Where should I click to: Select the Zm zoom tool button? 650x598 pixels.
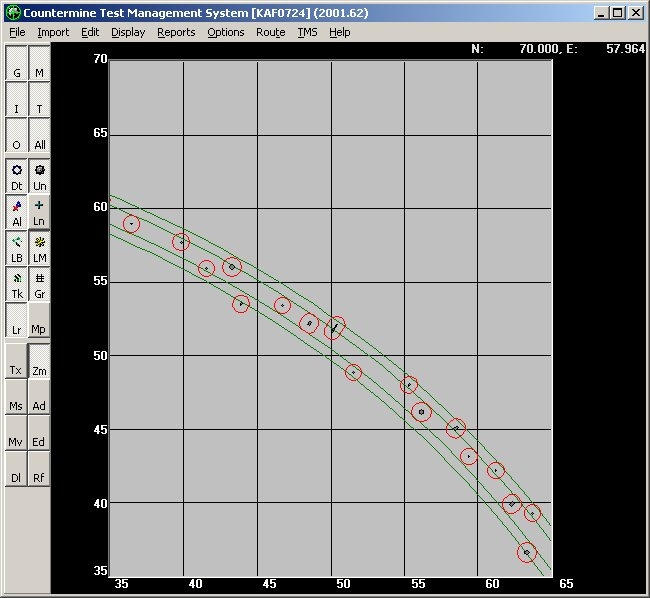pyautogui.click(x=39, y=361)
